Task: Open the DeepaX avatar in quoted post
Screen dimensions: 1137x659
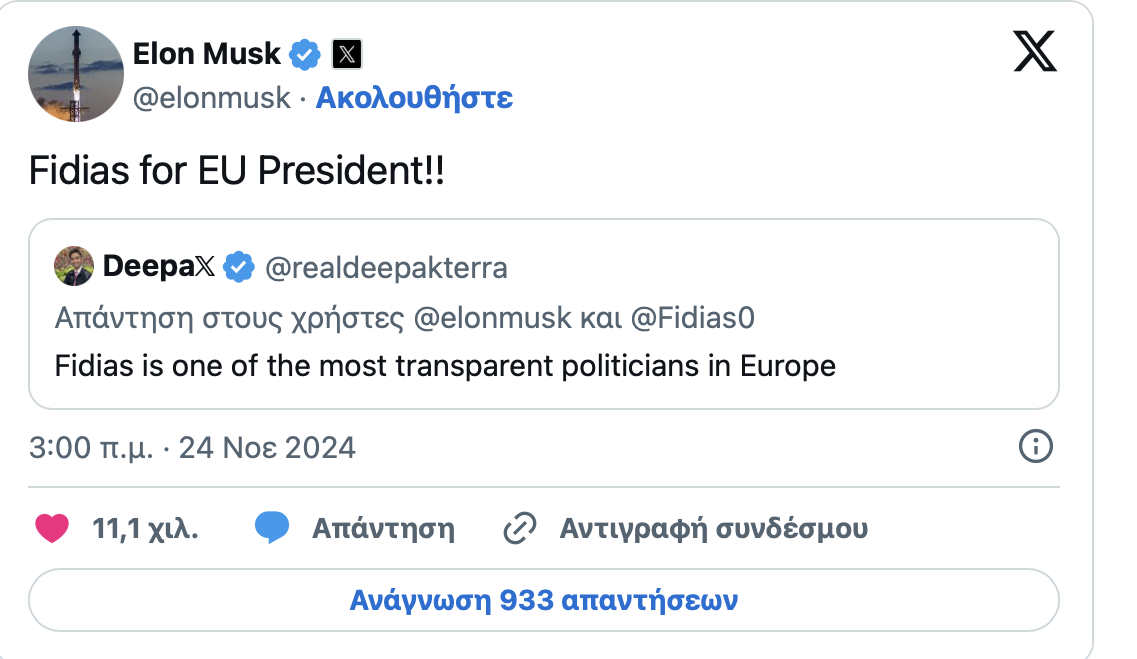Action: tap(74, 266)
